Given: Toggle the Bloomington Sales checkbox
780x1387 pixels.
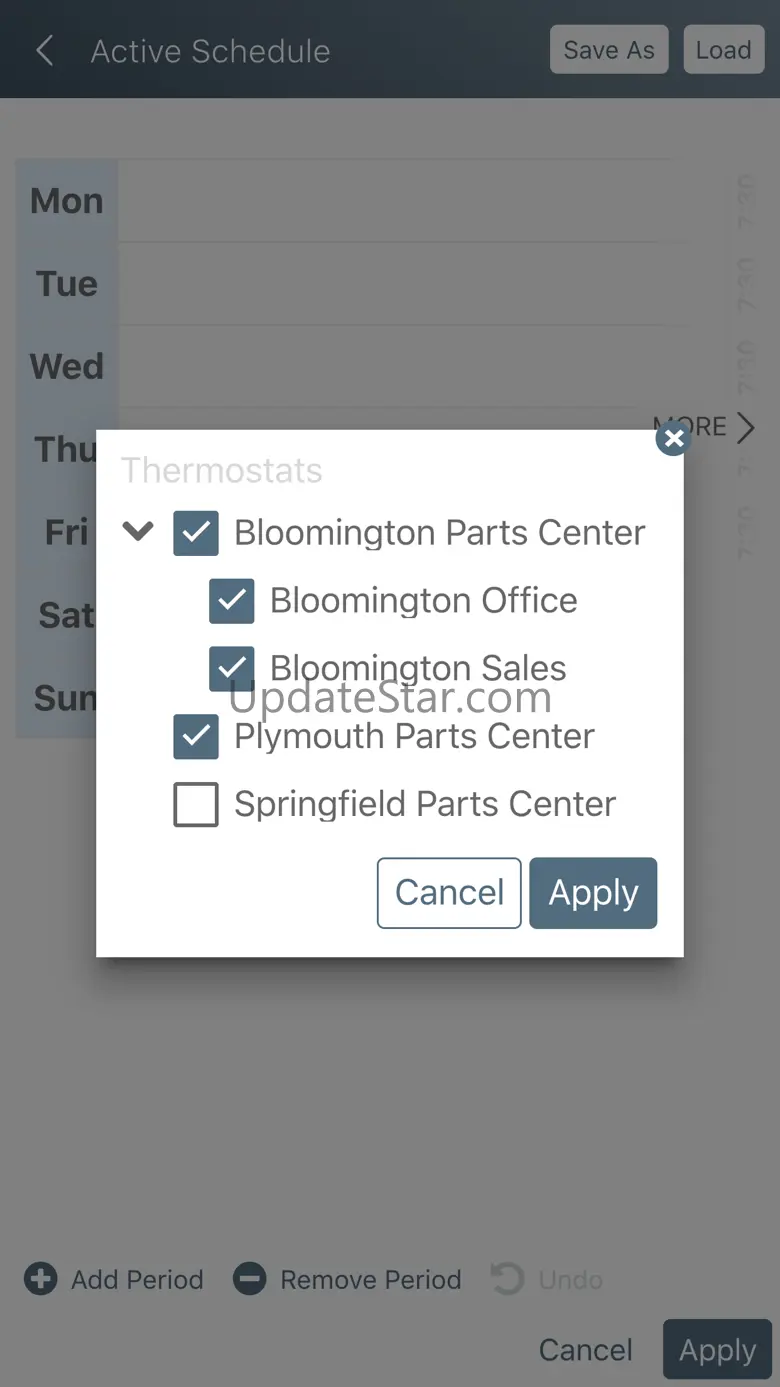Looking at the screenshot, I should 232,669.
